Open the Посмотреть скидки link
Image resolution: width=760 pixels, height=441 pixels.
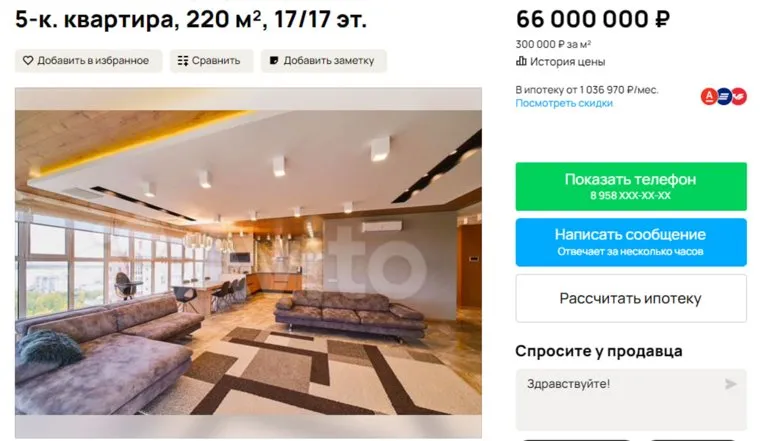564,103
